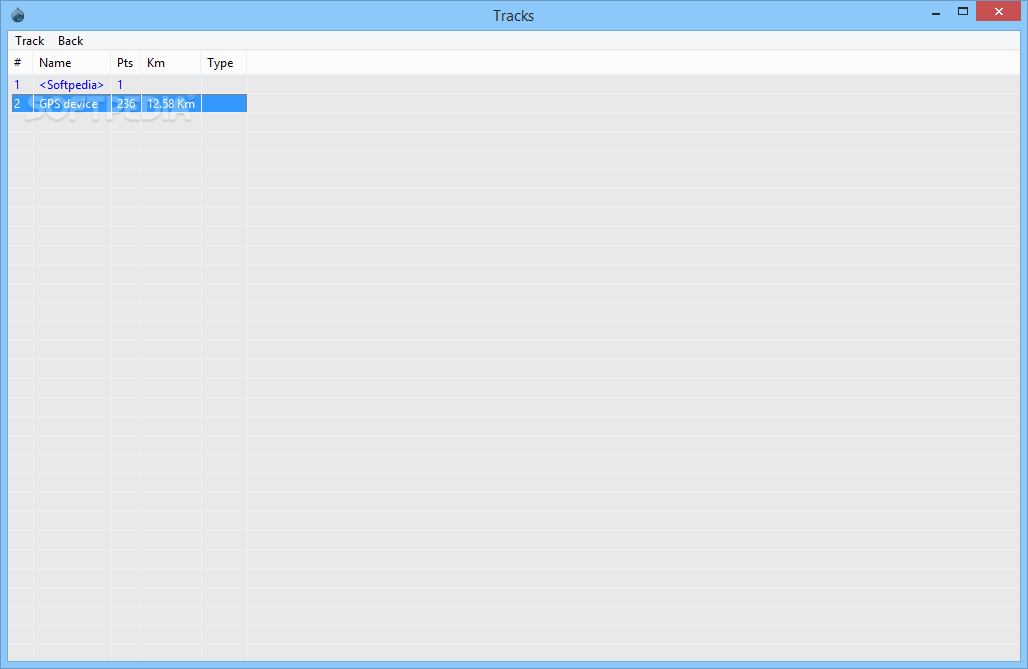This screenshot has height=669, width=1028.
Task: Sort tracks by Name column header
Action: point(71,63)
